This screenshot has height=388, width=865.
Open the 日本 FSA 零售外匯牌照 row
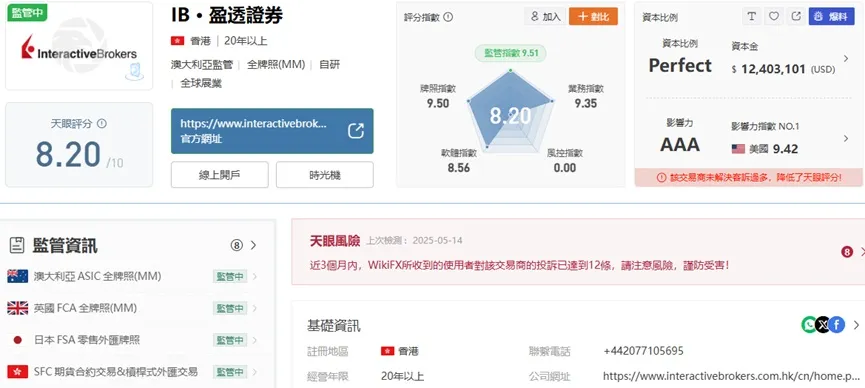[x=133, y=340]
